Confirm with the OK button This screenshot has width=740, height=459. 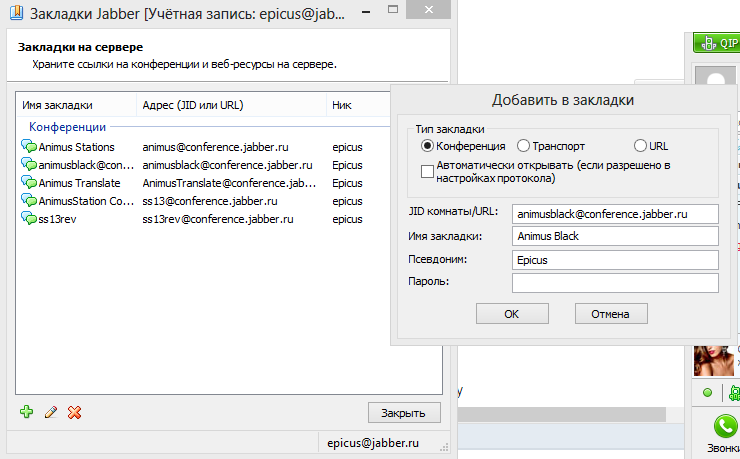tap(512, 314)
